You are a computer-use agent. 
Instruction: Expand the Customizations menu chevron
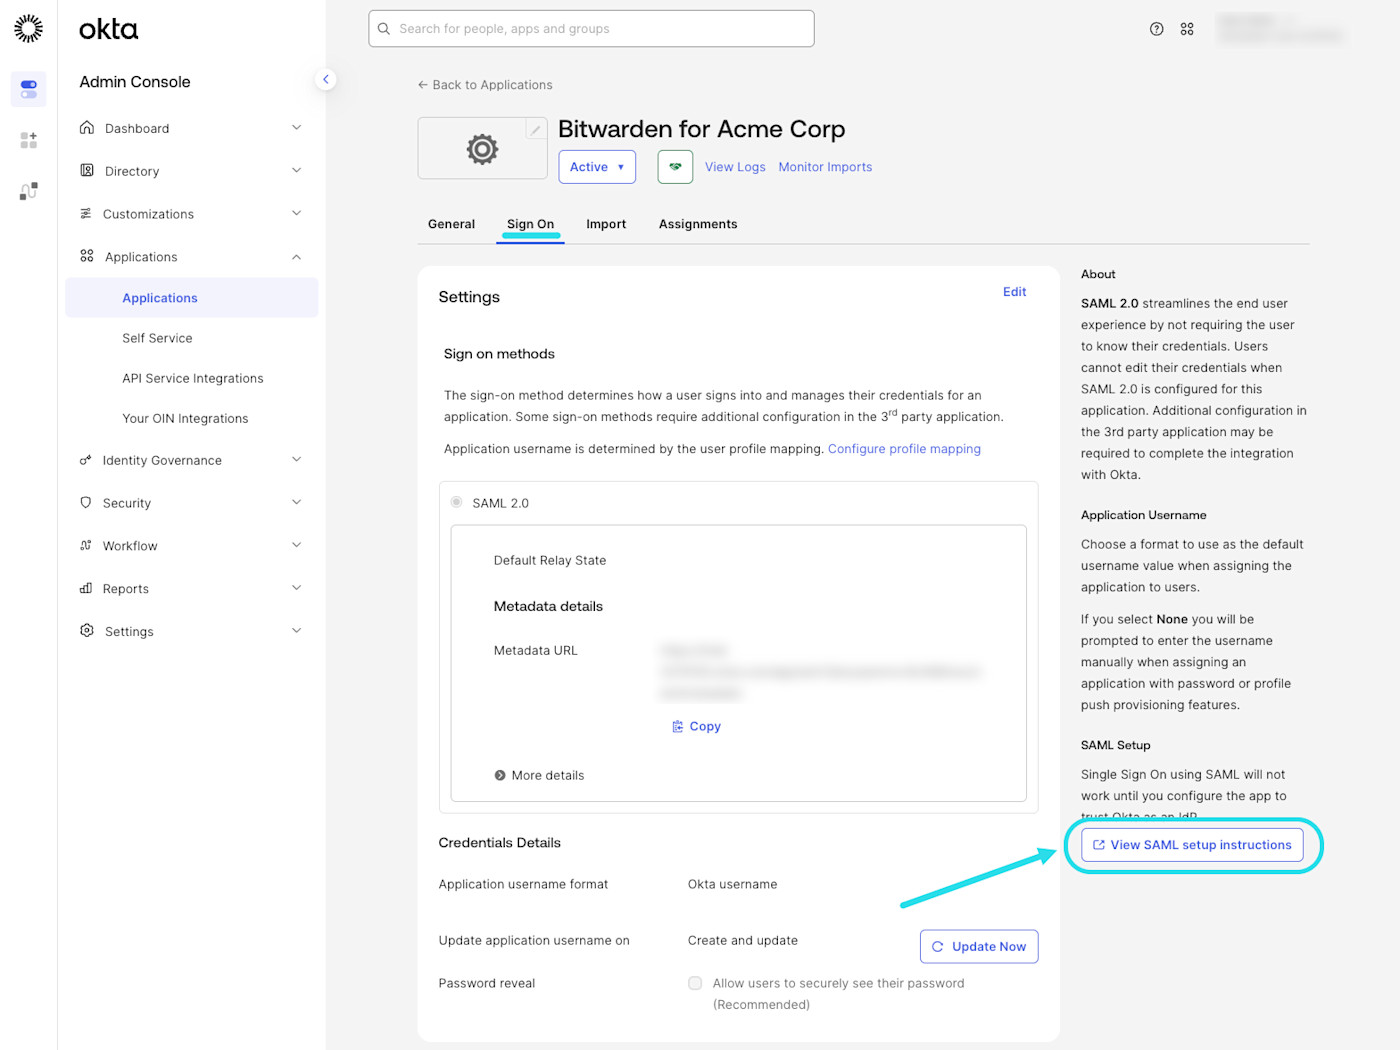tap(296, 213)
